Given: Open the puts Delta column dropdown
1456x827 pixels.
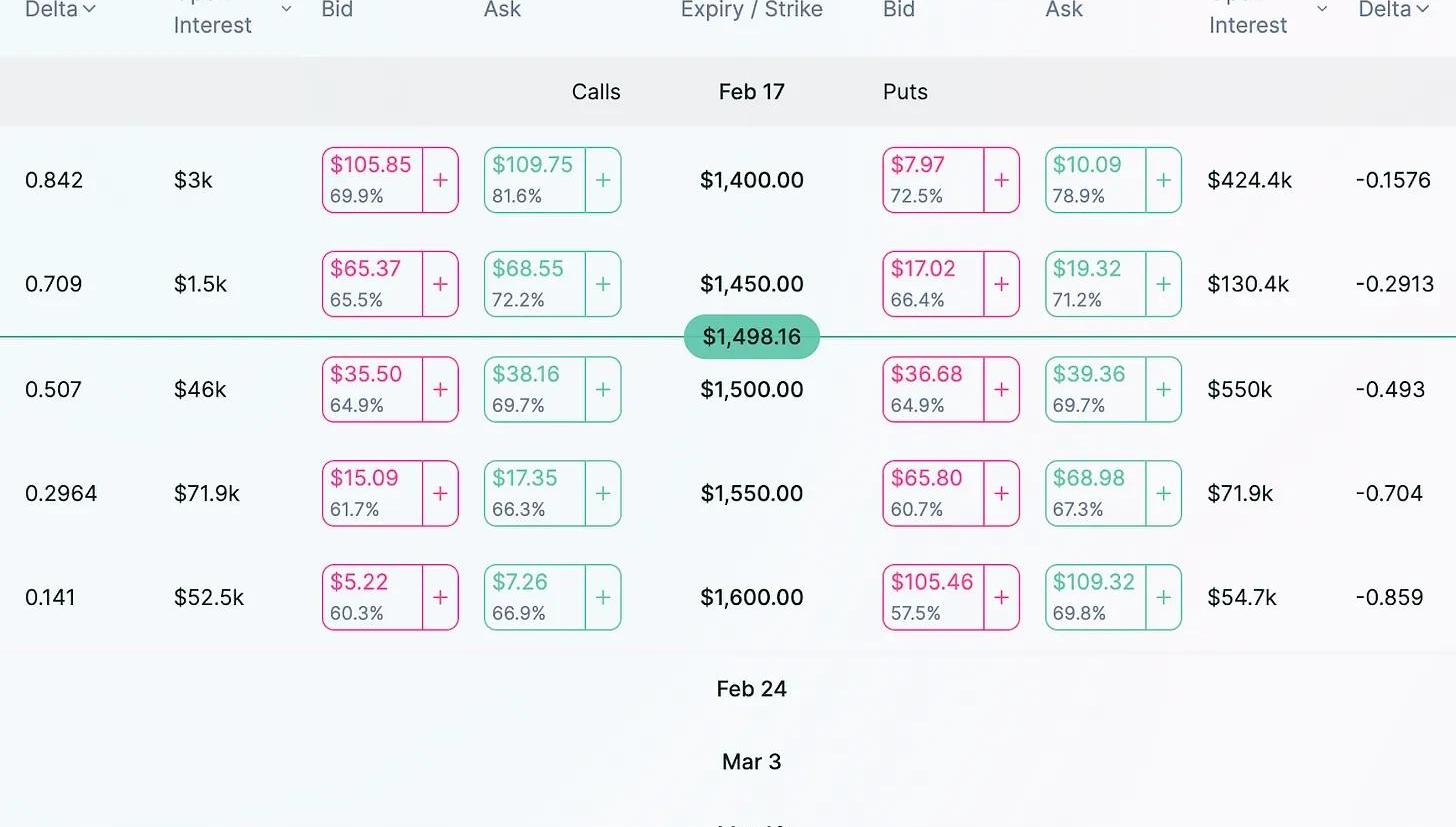Looking at the screenshot, I should (1422, 9).
